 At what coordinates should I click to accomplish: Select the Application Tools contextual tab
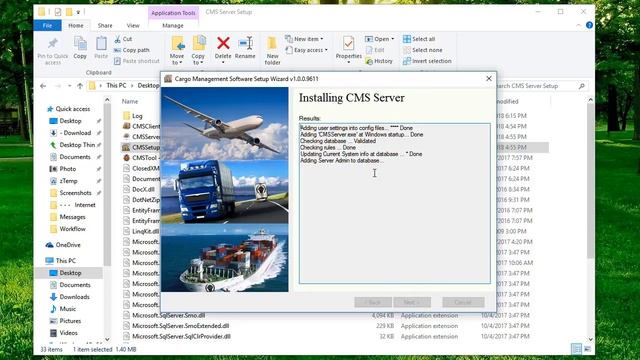[x=173, y=13]
